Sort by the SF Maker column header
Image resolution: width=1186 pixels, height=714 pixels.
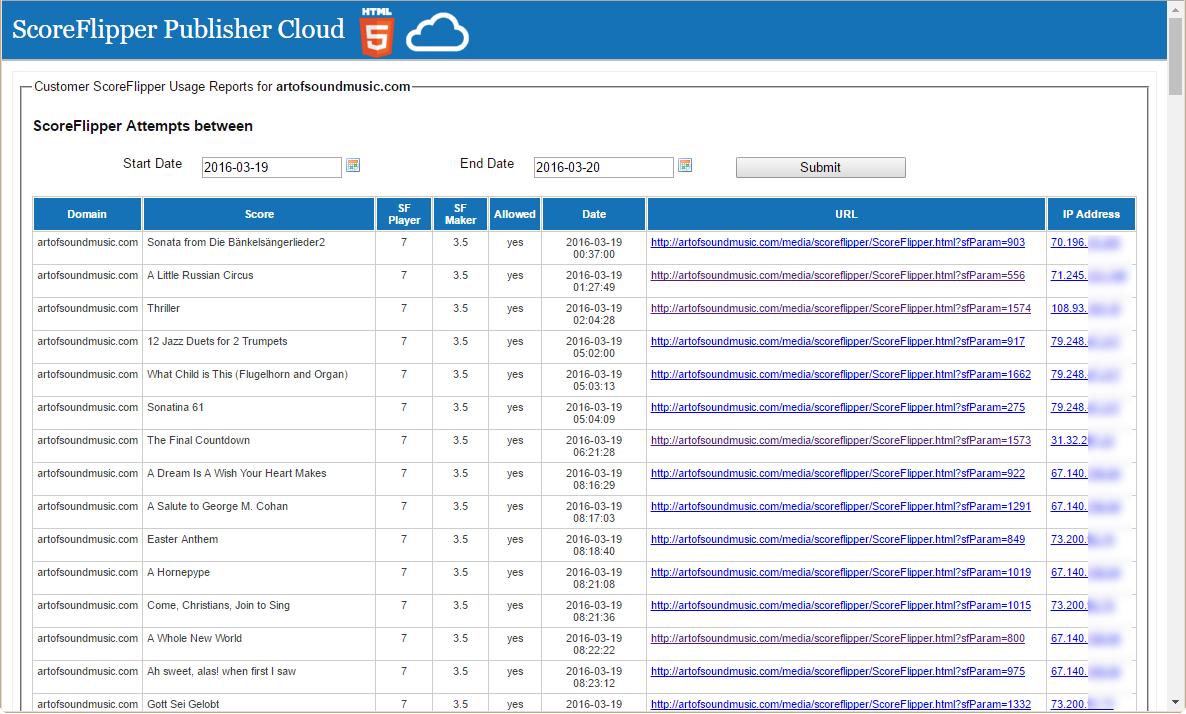point(461,214)
